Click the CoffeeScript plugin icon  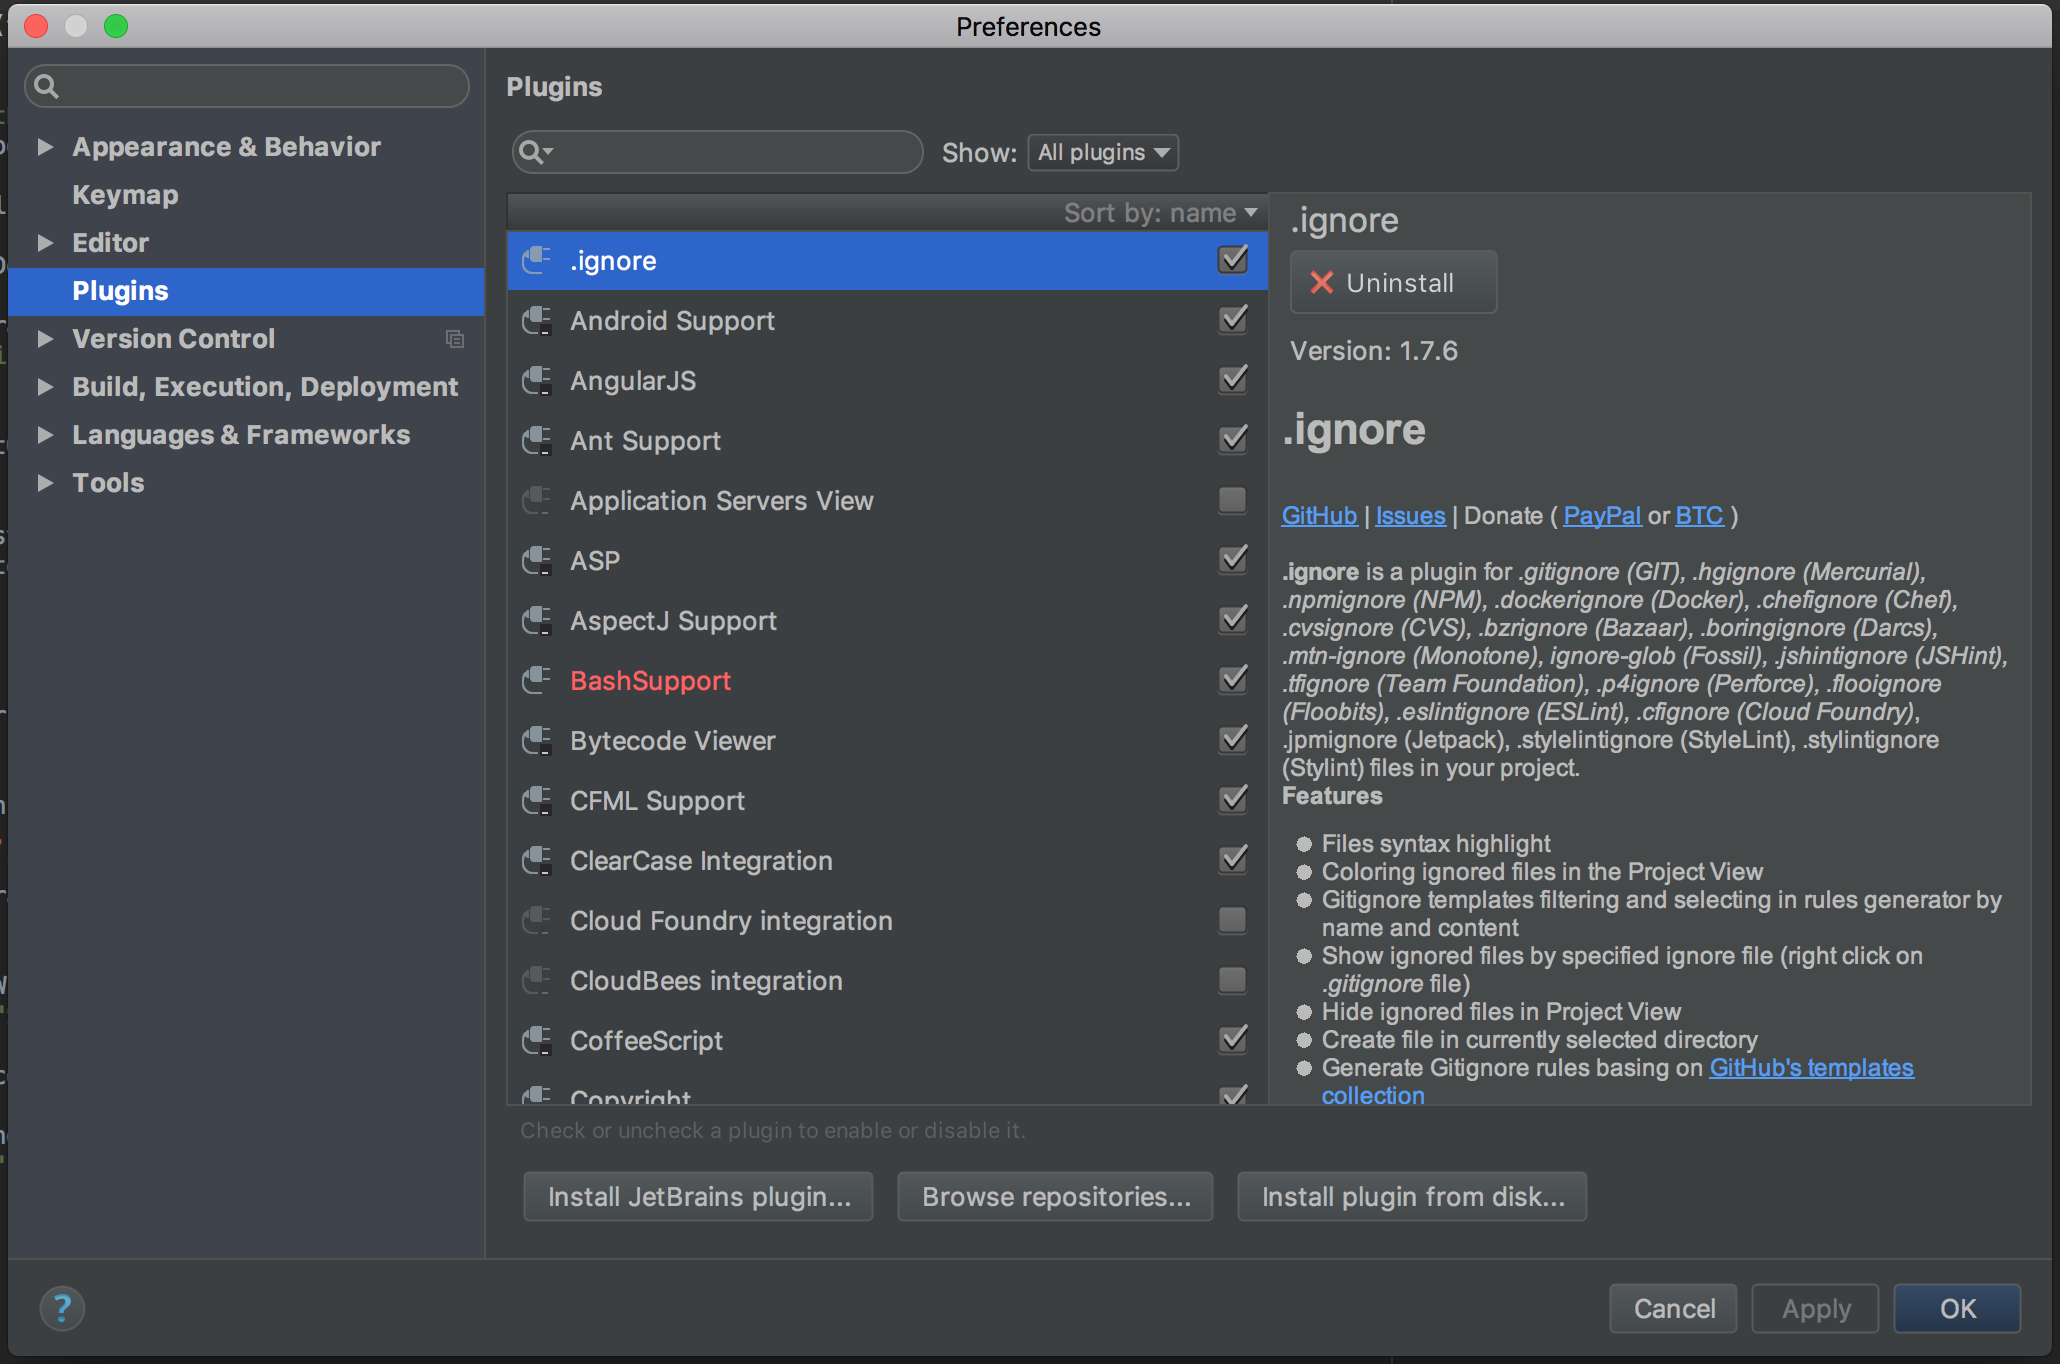[537, 1040]
